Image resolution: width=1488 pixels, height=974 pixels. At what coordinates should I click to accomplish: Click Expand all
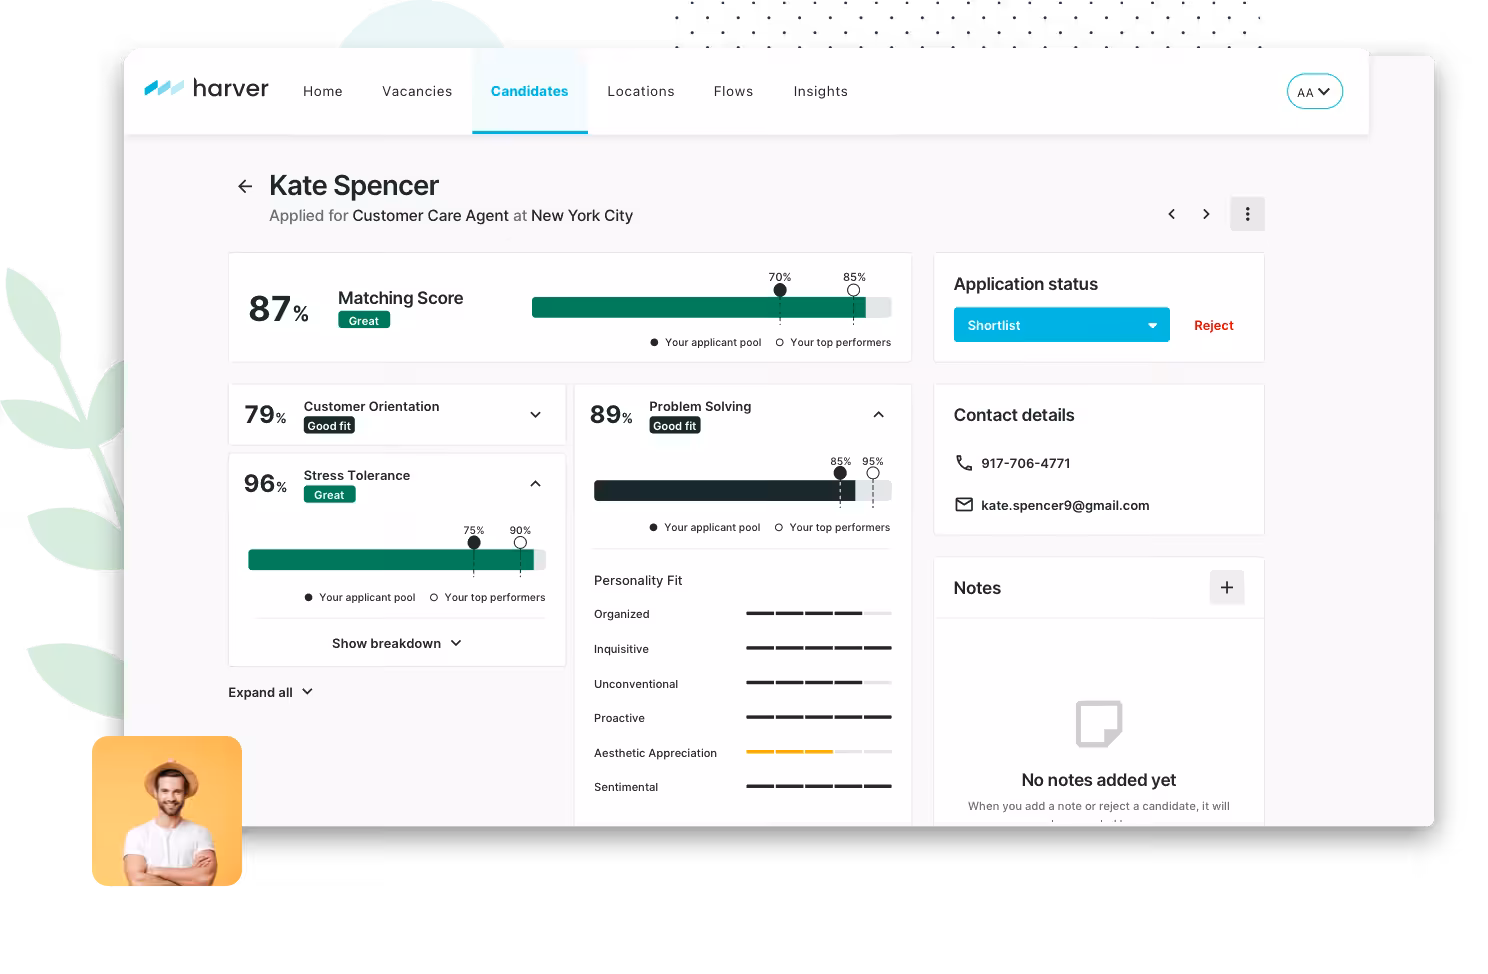point(270,692)
